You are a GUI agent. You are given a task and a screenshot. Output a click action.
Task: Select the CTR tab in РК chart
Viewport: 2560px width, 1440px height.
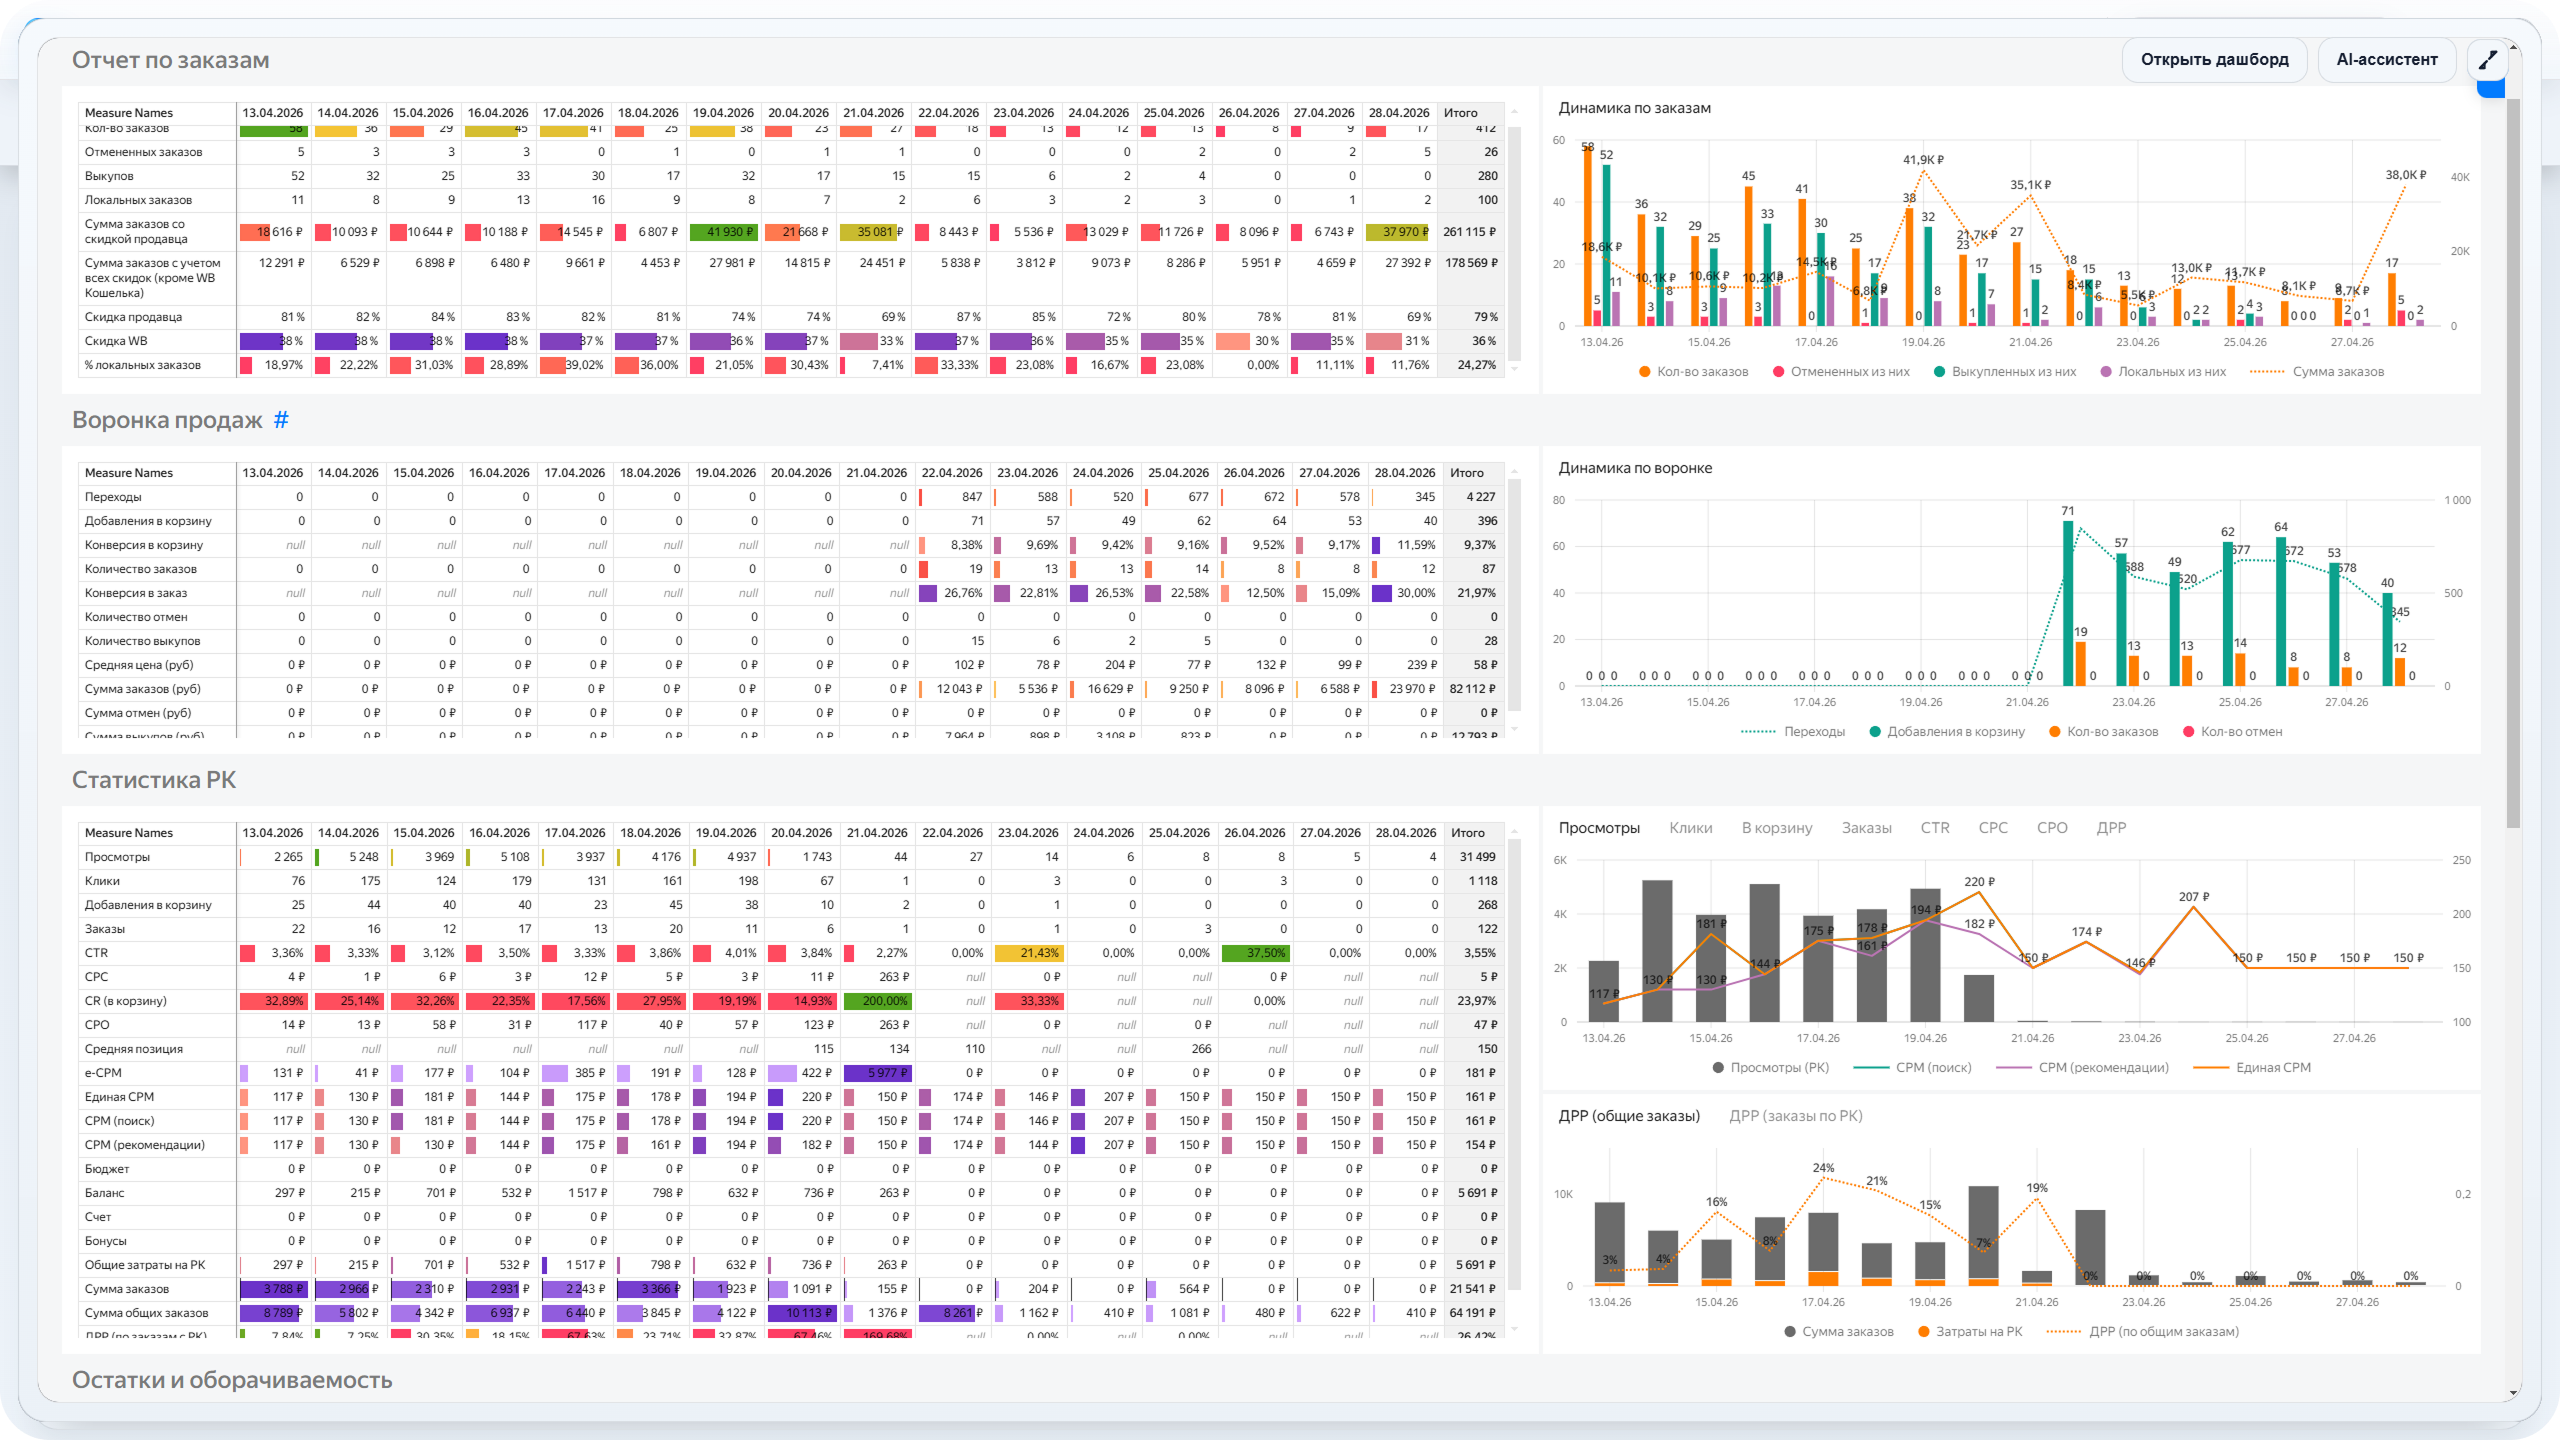1934,828
